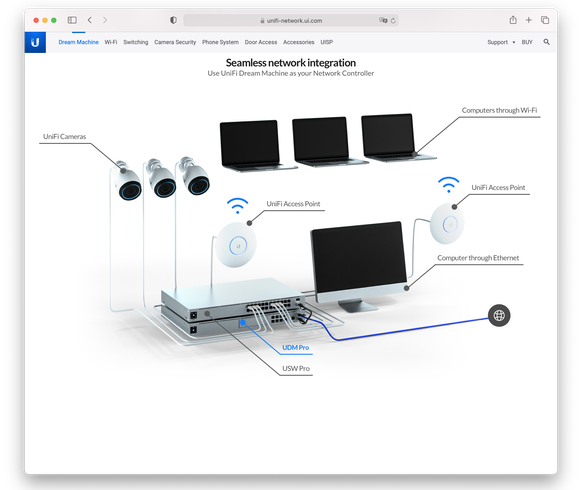Click the unifi-network.ui.com address bar
Viewport: 582px width, 490px height.
coord(291,20)
